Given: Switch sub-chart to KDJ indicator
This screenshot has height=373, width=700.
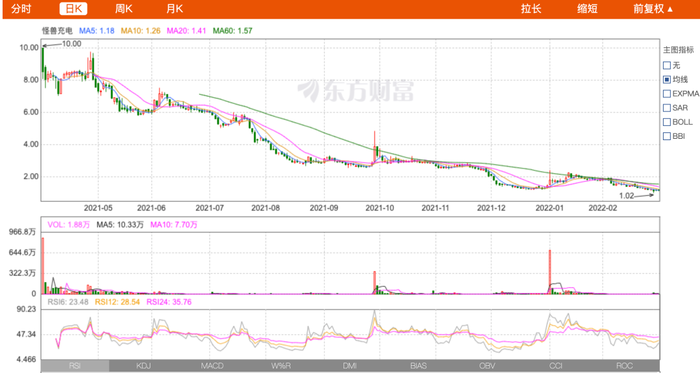Looking at the screenshot, I should 143,366.
